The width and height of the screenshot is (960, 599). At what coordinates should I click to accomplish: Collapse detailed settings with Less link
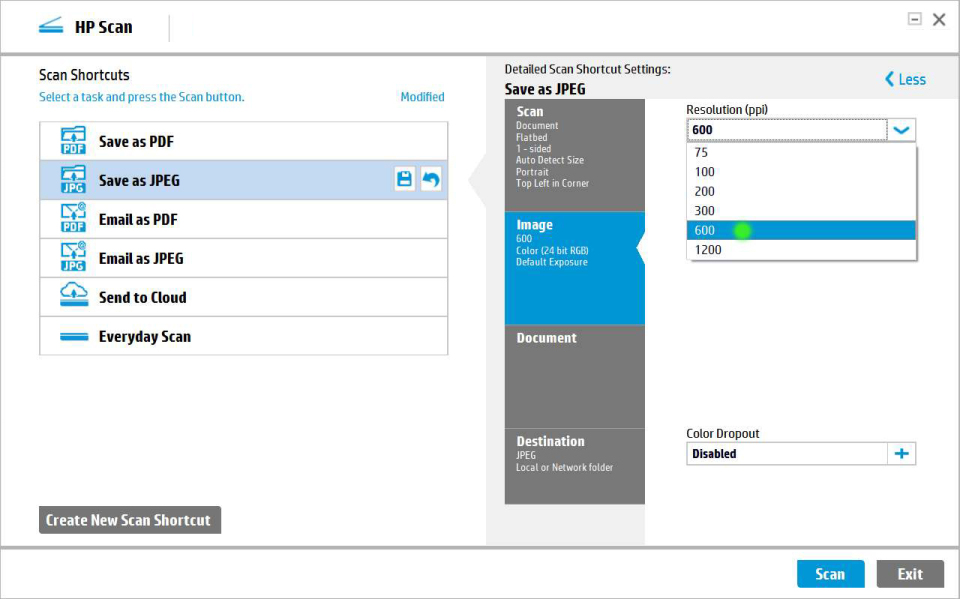click(x=906, y=79)
